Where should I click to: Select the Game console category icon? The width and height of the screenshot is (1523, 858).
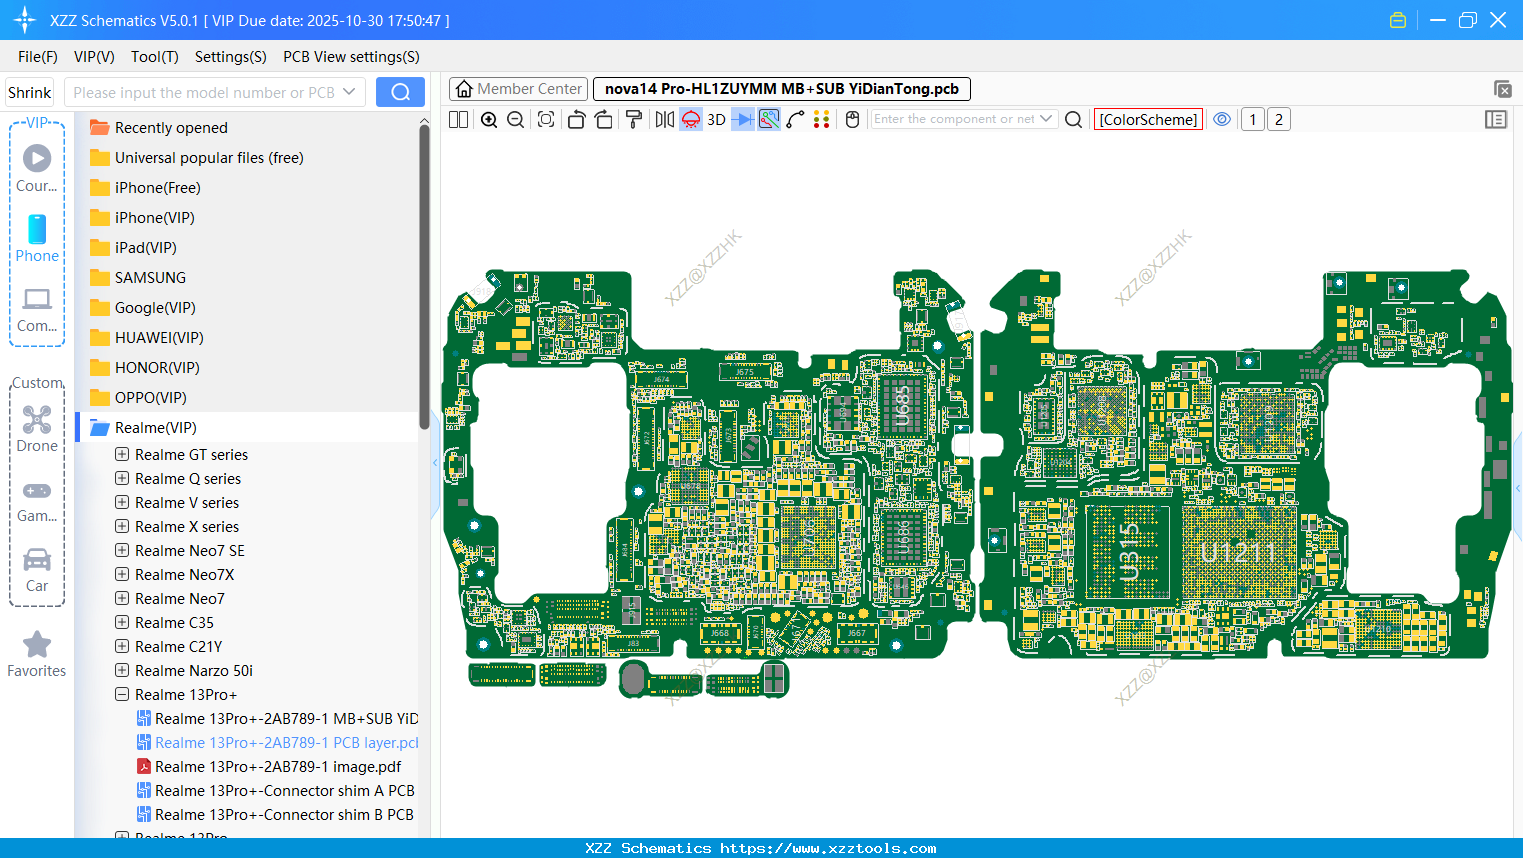point(37,501)
